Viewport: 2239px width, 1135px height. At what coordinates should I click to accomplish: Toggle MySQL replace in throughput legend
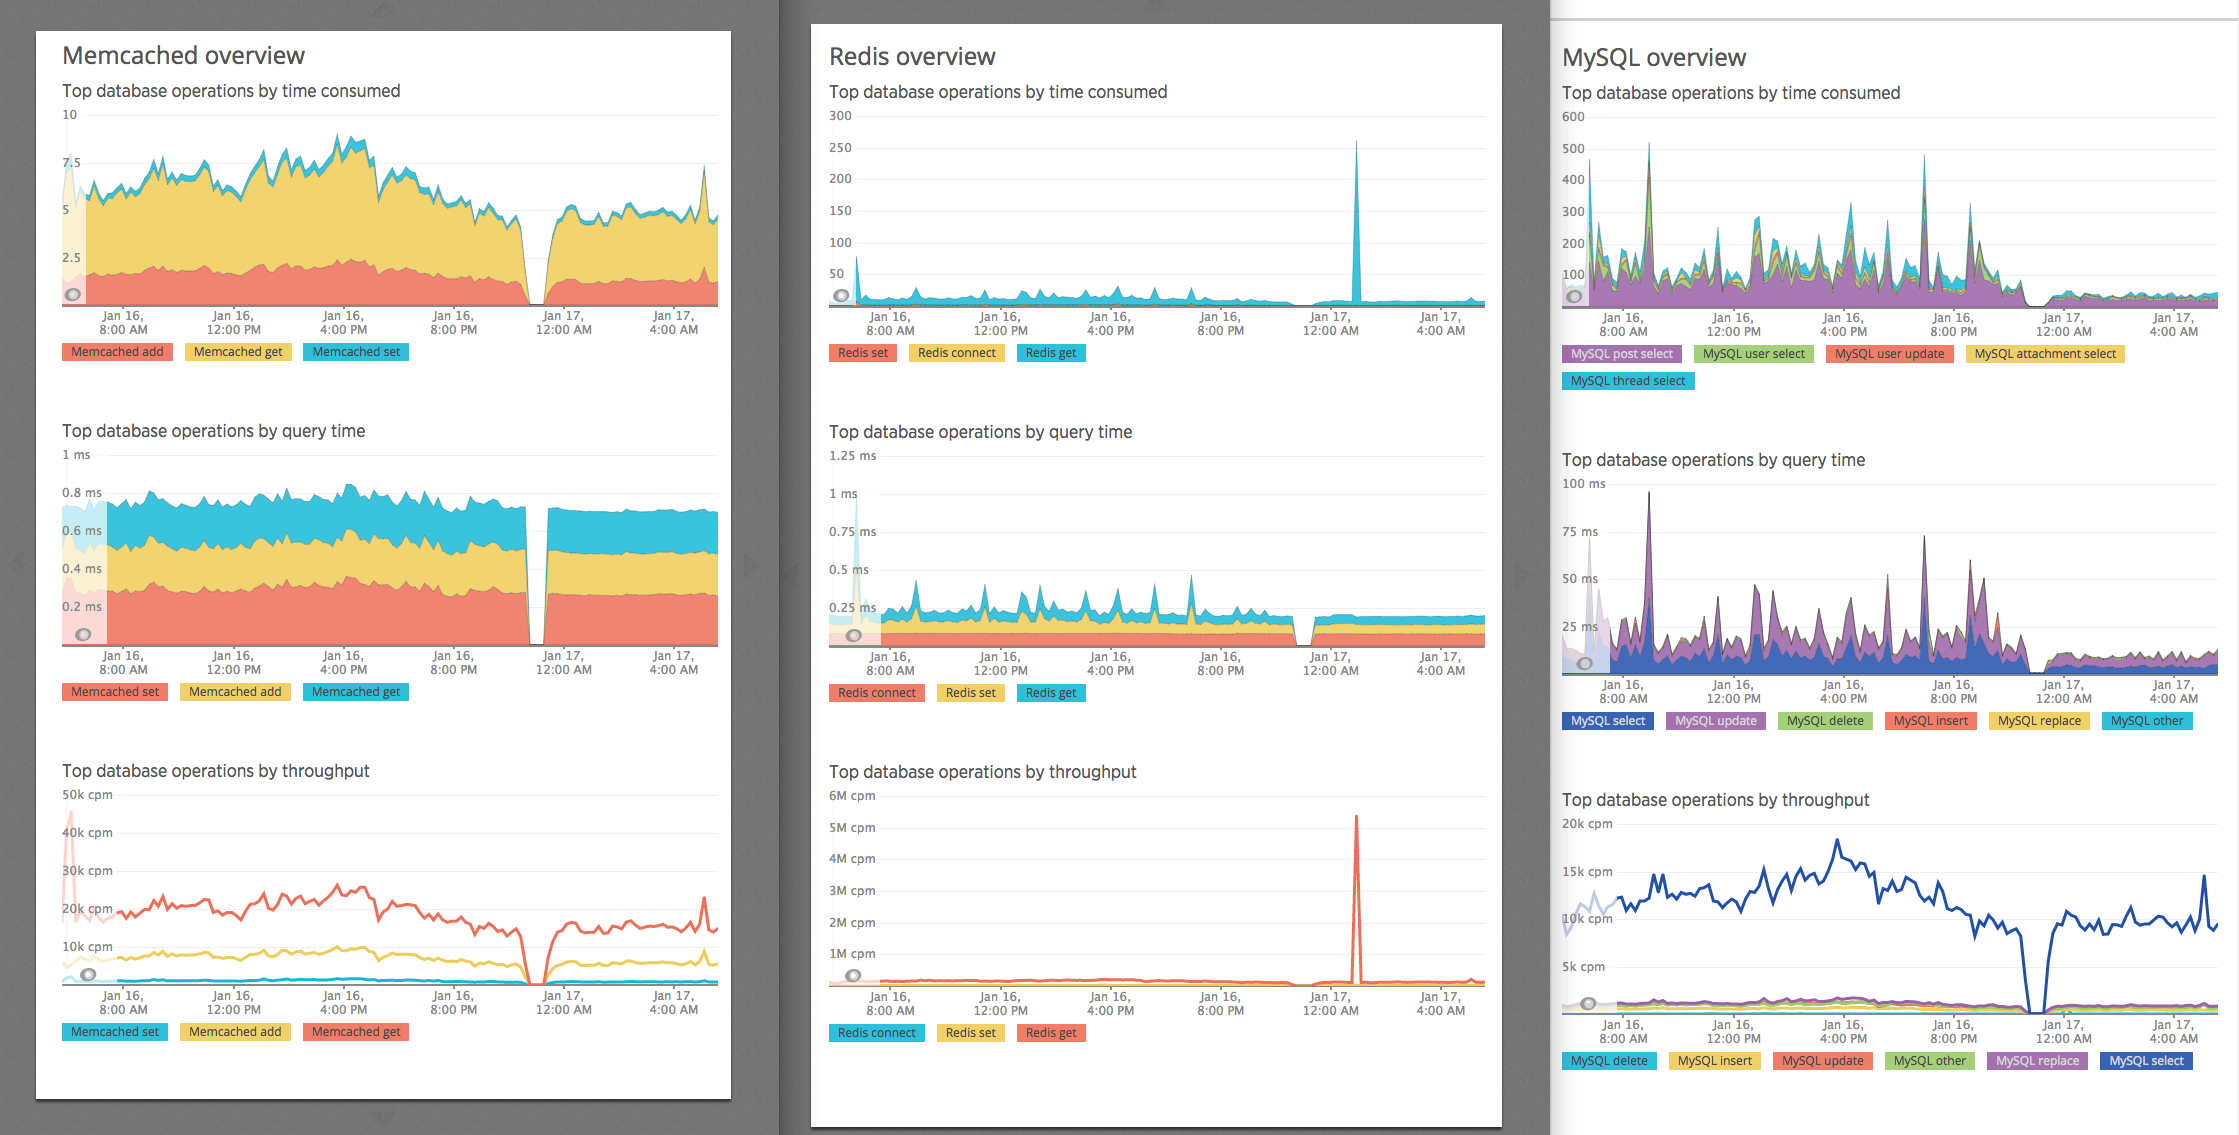click(x=2037, y=1061)
